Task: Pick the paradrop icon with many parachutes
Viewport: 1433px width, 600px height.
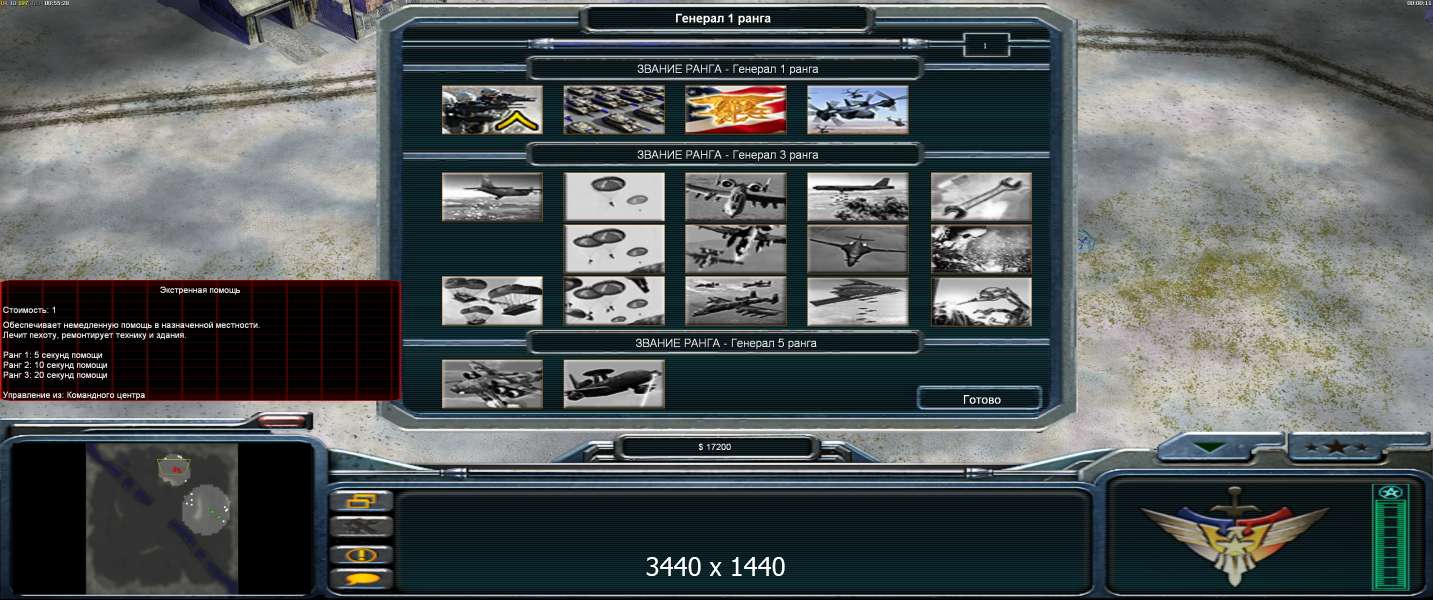Action: pos(614,301)
